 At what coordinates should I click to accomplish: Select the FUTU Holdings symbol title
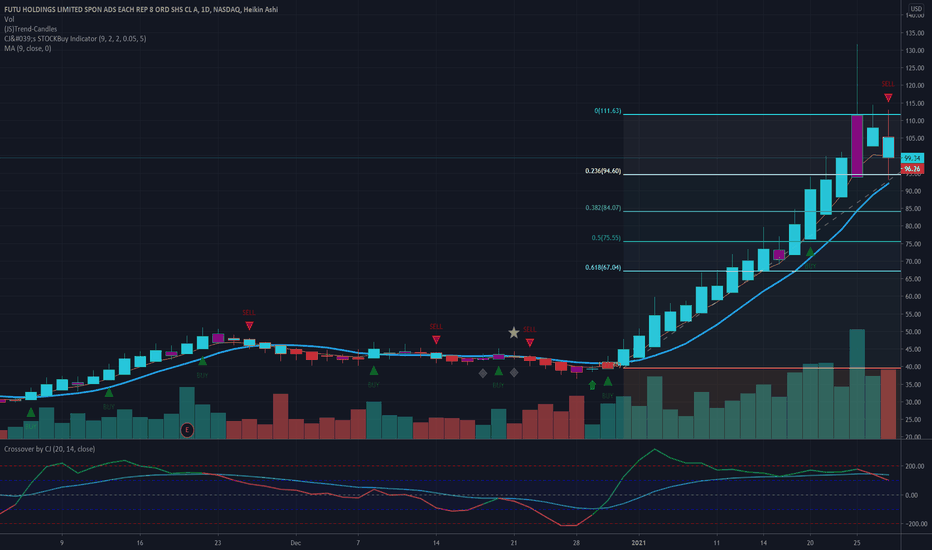click(141, 10)
